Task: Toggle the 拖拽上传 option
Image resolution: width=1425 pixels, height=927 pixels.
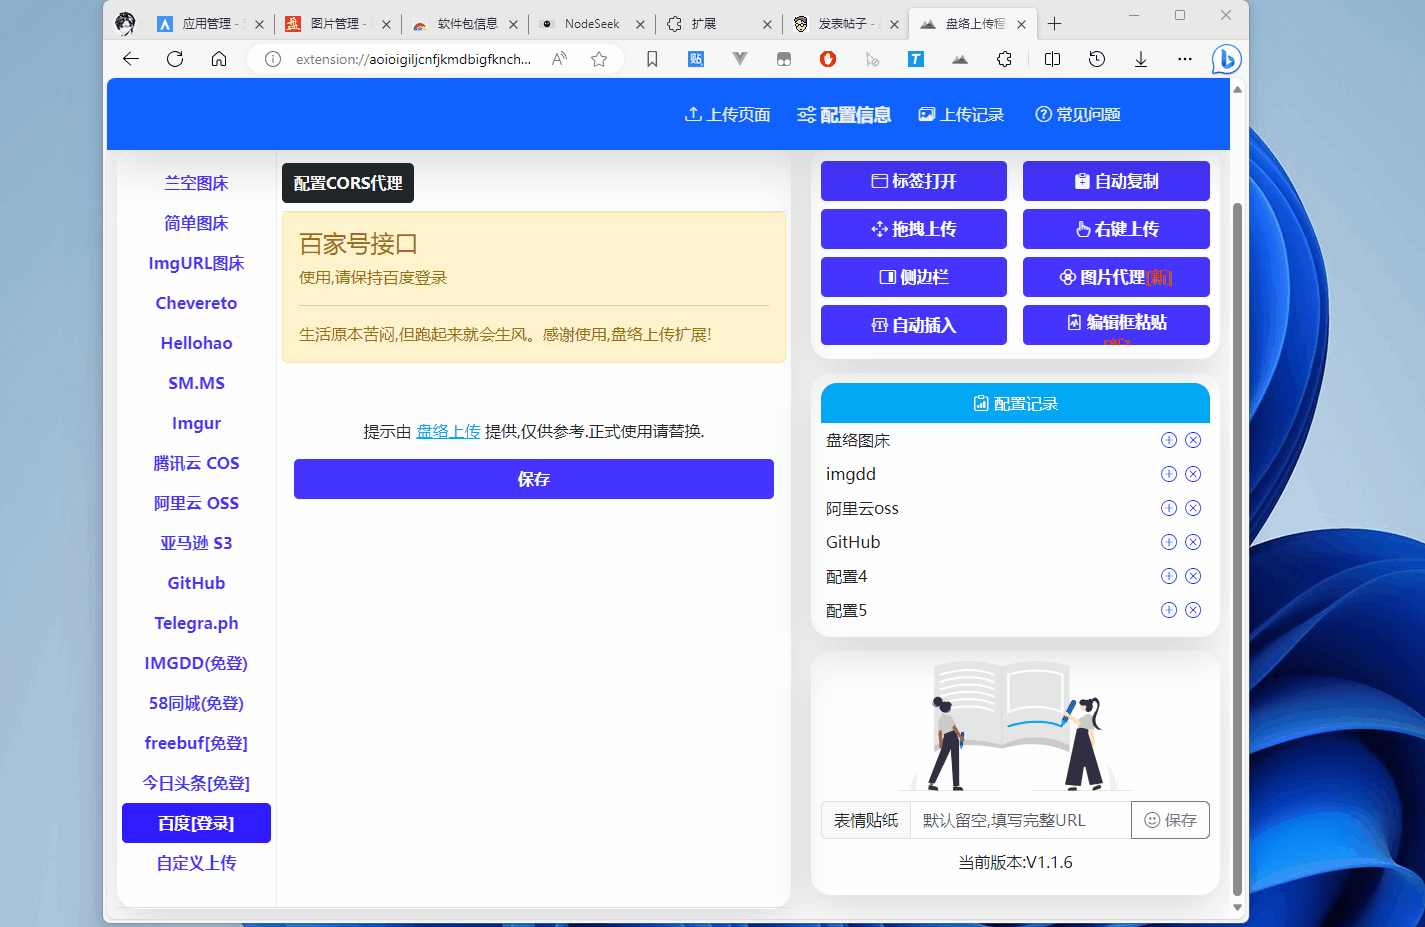Action: [x=914, y=229]
